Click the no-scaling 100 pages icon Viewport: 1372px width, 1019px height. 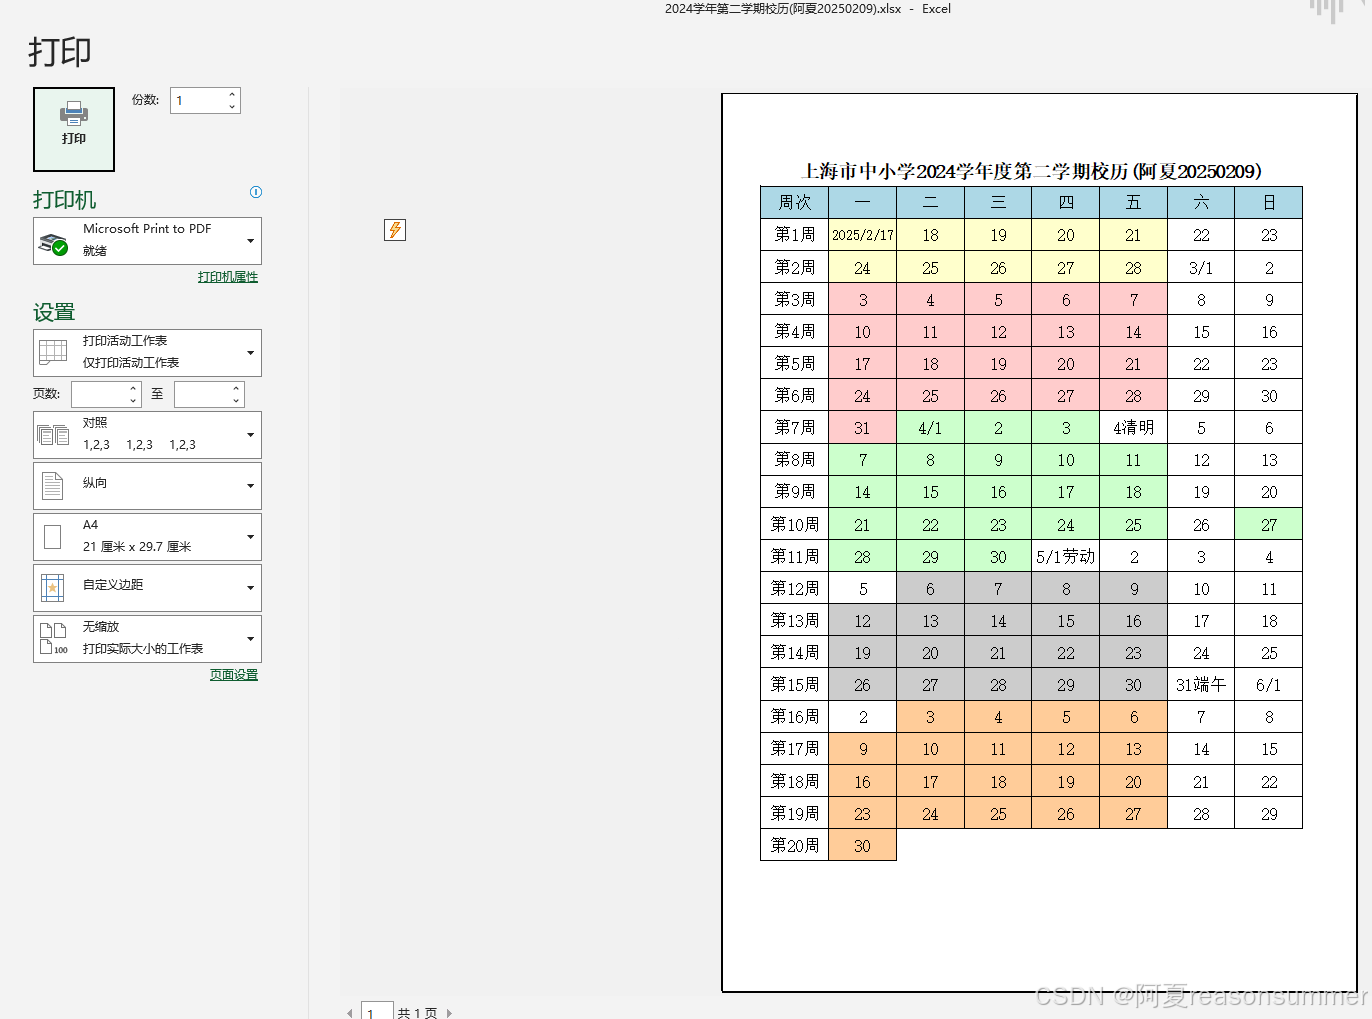pyautogui.click(x=53, y=638)
